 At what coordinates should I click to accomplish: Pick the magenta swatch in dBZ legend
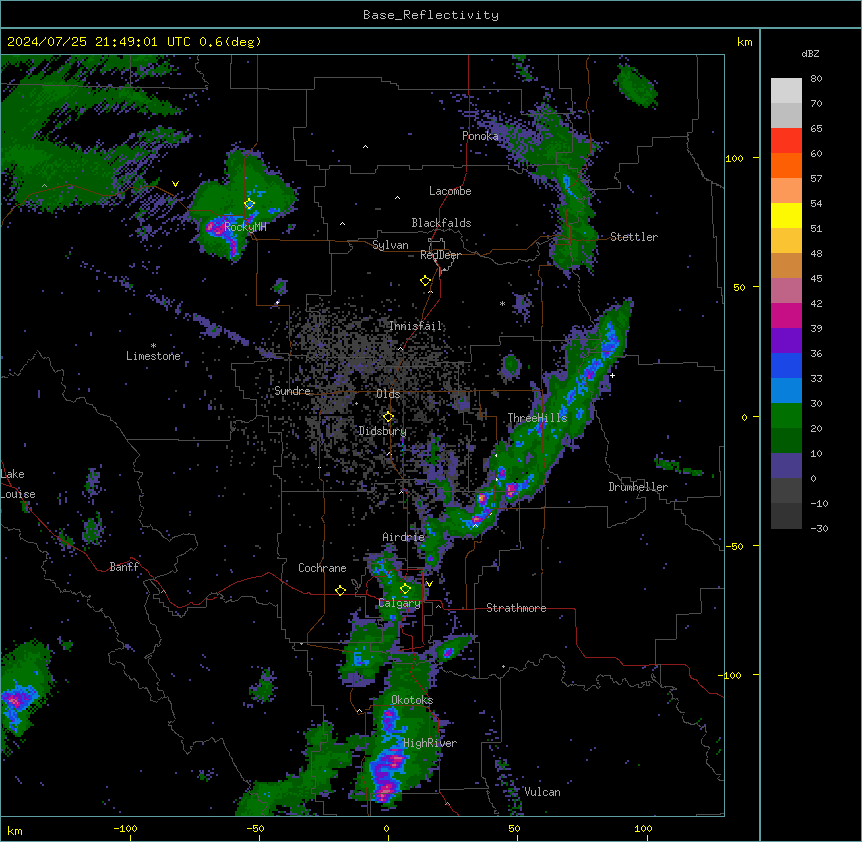point(786,315)
